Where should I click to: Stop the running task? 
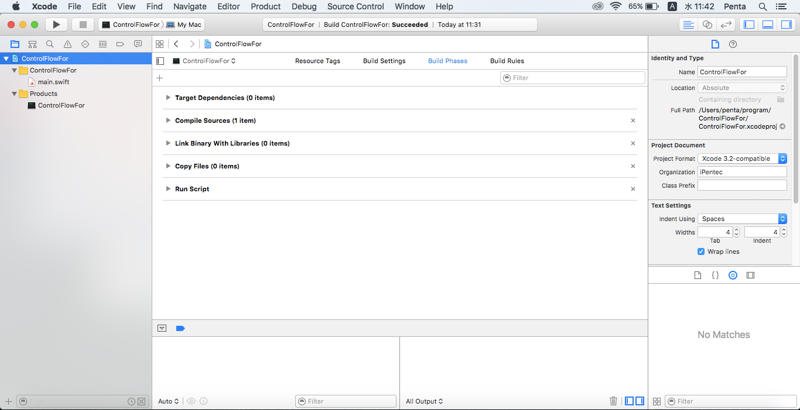coord(83,24)
